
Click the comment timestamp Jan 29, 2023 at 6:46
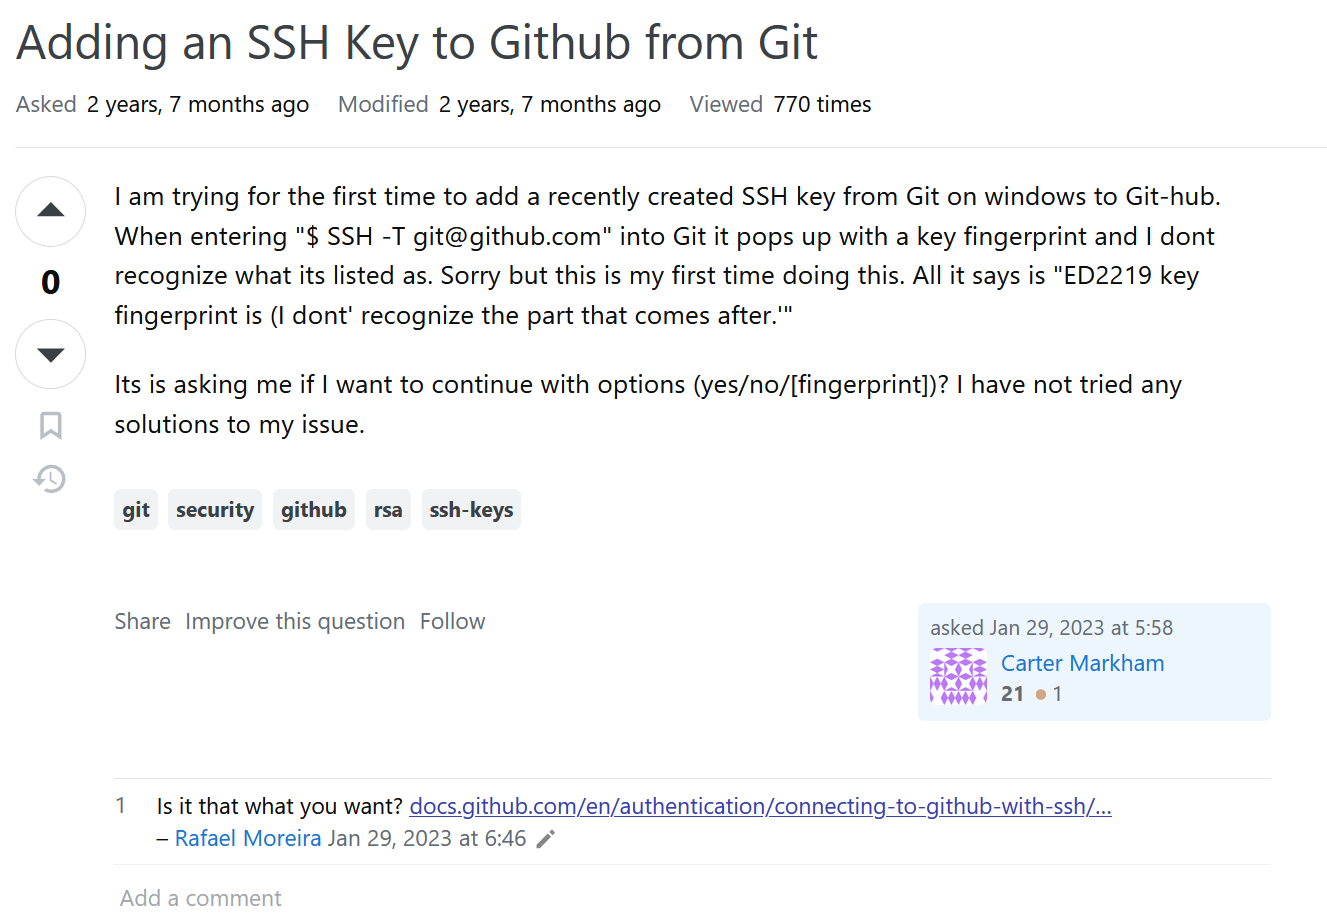(x=427, y=839)
